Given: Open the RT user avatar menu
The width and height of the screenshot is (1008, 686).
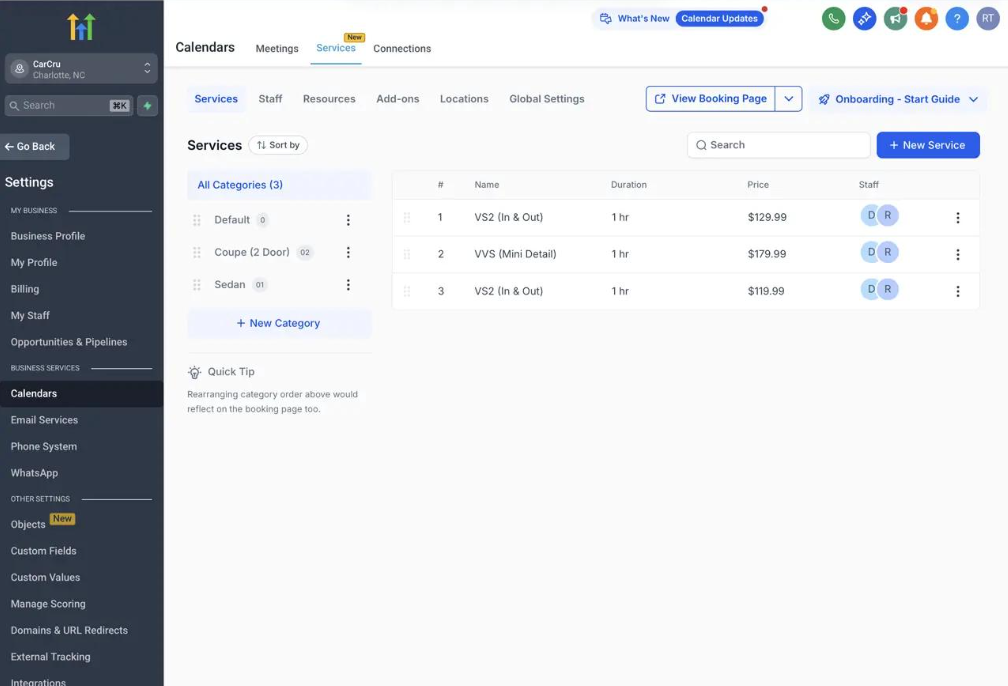Looking at the screenshot, I should coord(987,19).
